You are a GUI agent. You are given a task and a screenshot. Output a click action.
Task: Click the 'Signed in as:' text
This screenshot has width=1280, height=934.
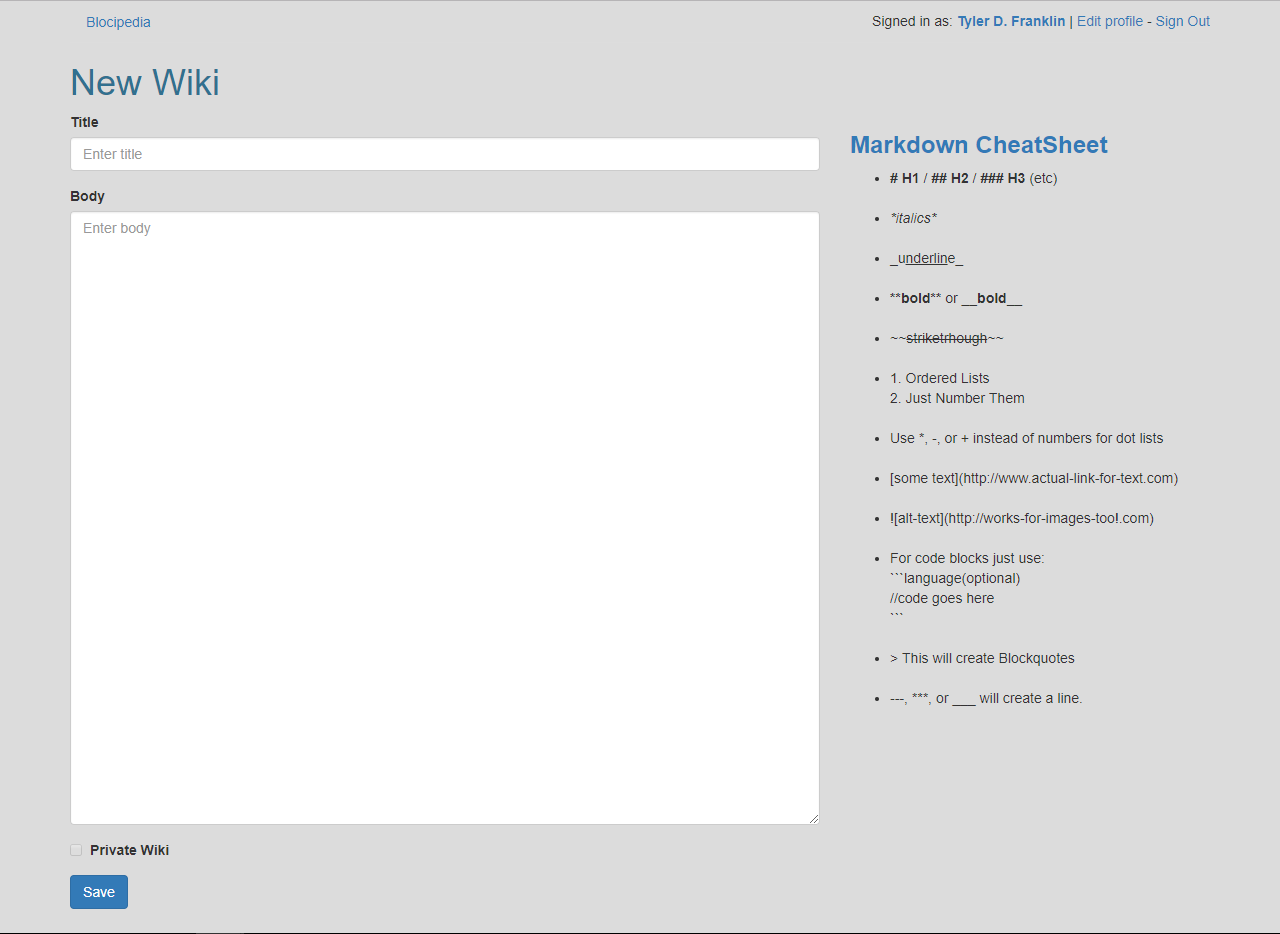coord(912,21)
